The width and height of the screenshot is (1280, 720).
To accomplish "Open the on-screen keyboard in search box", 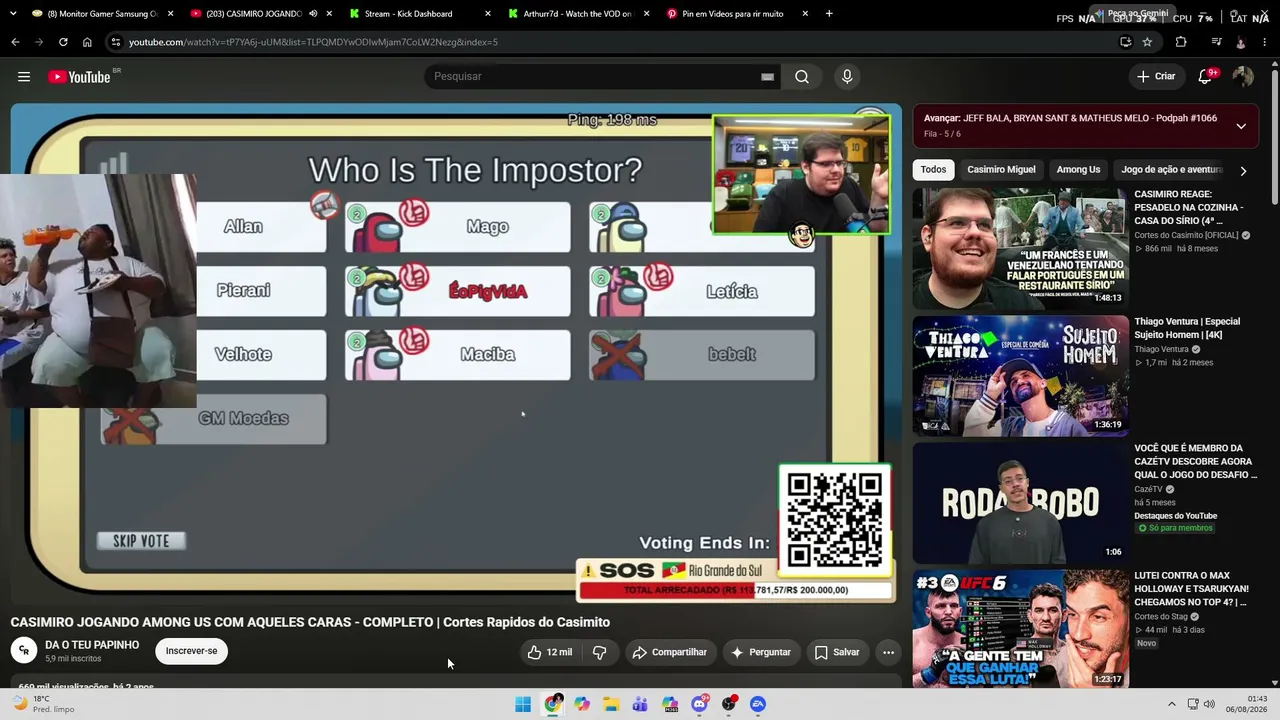I will 767,77.
